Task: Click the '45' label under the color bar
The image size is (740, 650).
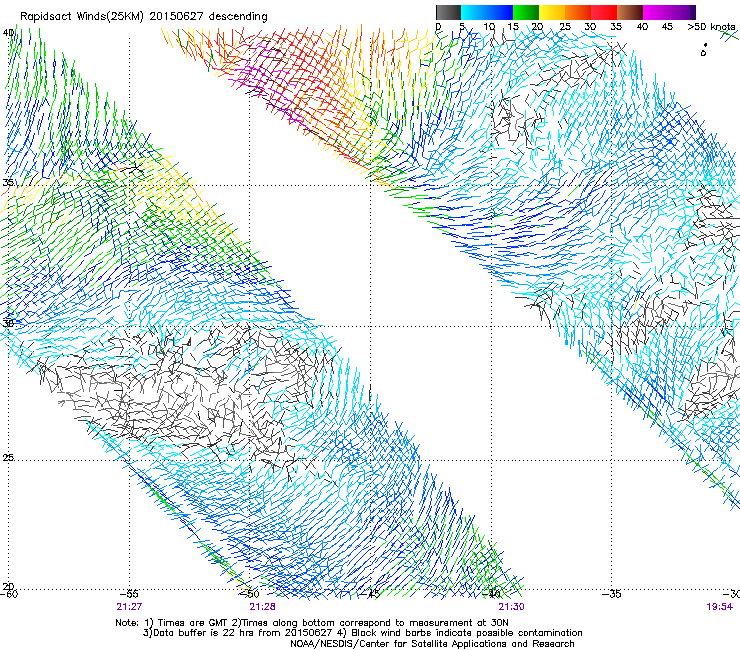Action: (667, 27)
